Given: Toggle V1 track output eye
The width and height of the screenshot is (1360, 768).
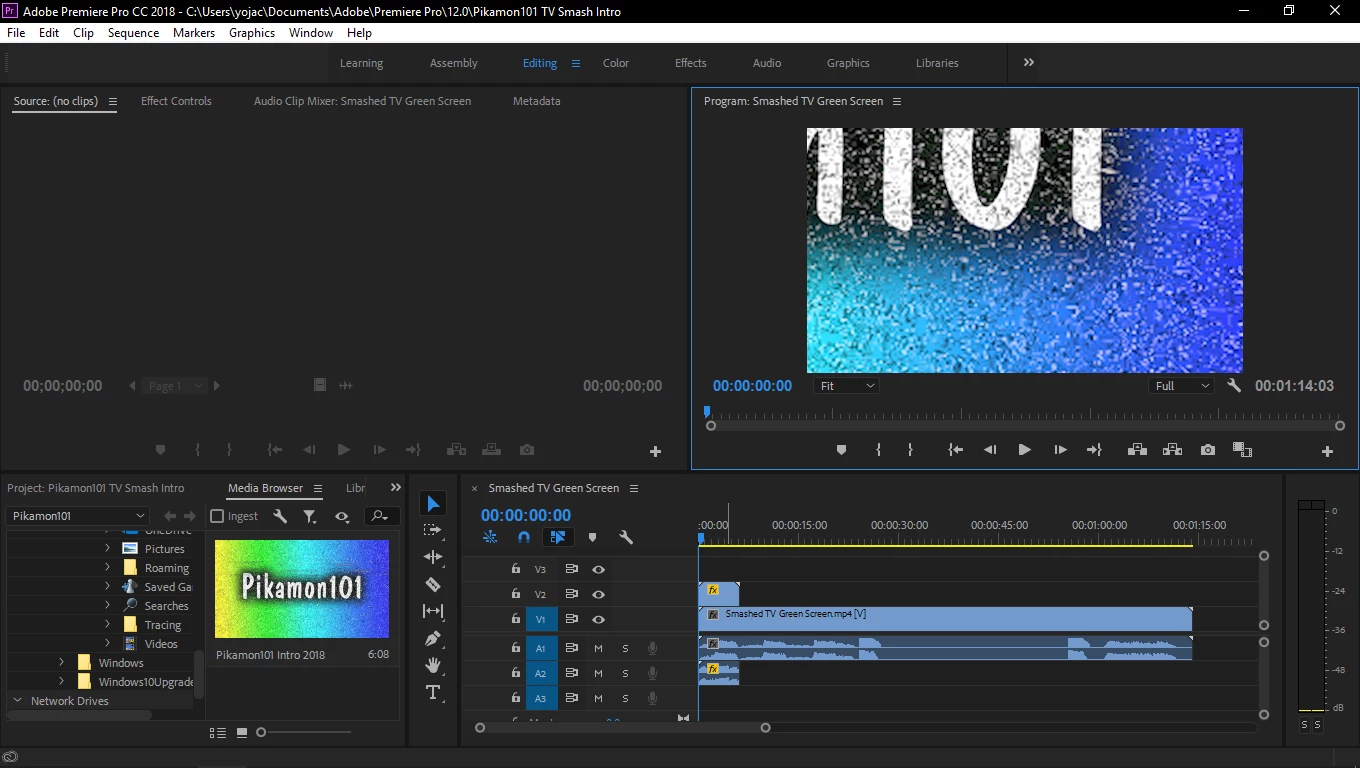Looking at the screenshot, I should coord(598,620).
